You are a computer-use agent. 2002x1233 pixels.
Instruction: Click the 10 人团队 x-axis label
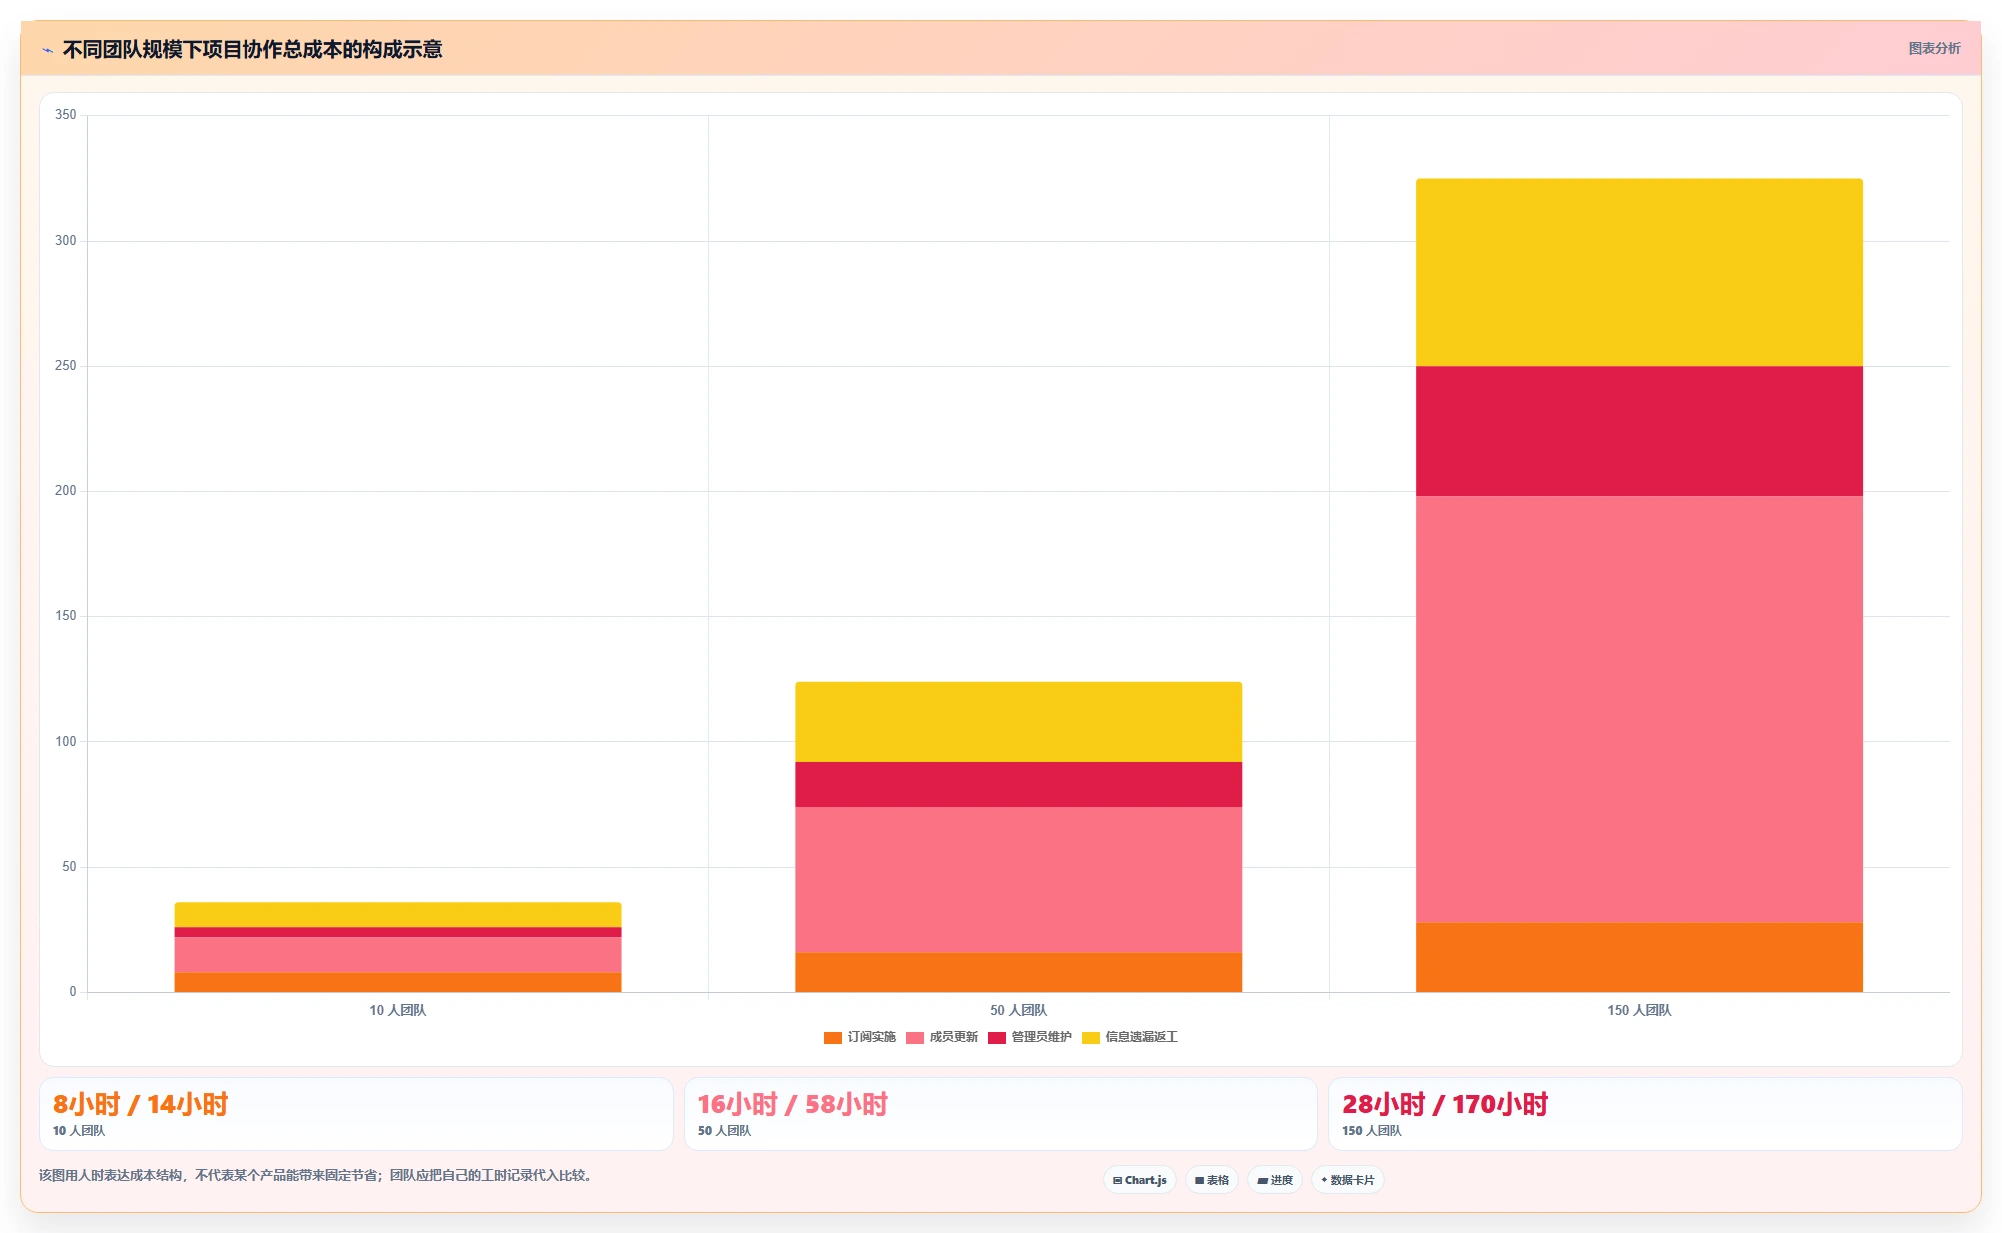coord(398,1010)
